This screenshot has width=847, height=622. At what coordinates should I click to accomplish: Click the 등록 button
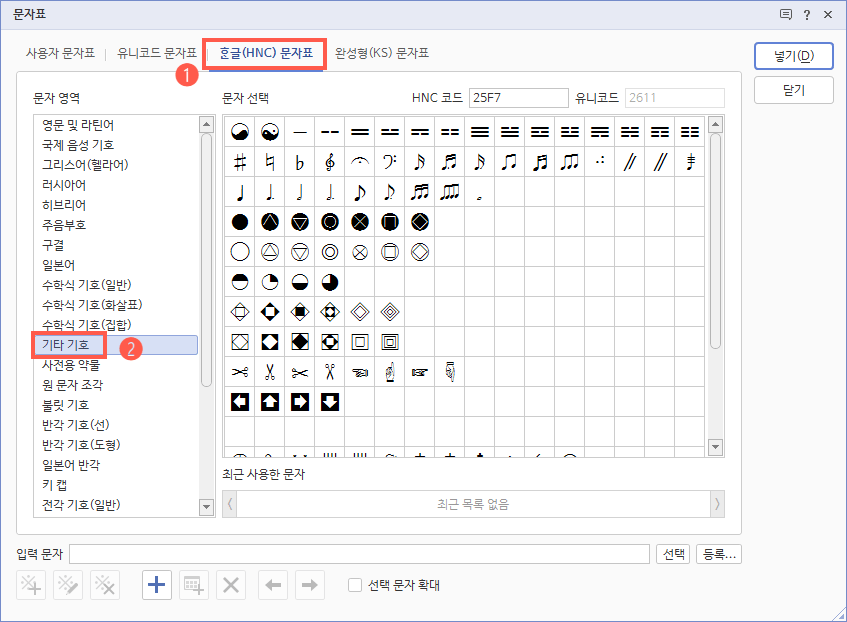[717, 554]
